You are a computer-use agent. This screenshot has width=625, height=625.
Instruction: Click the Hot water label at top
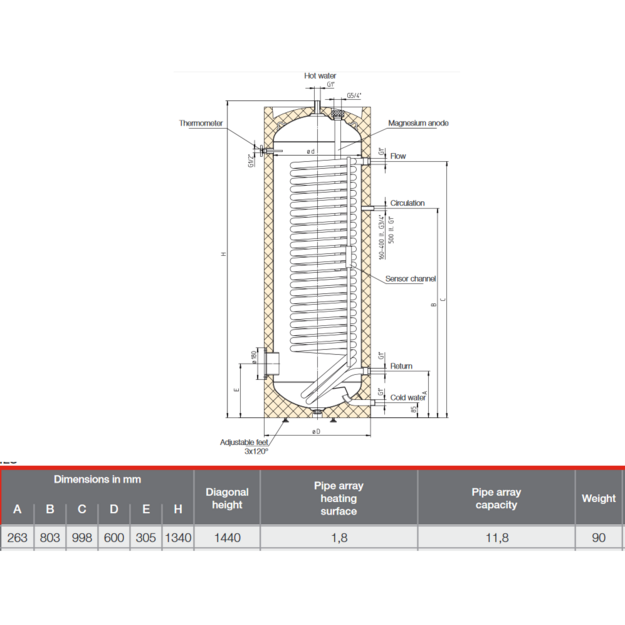(320, 75)
